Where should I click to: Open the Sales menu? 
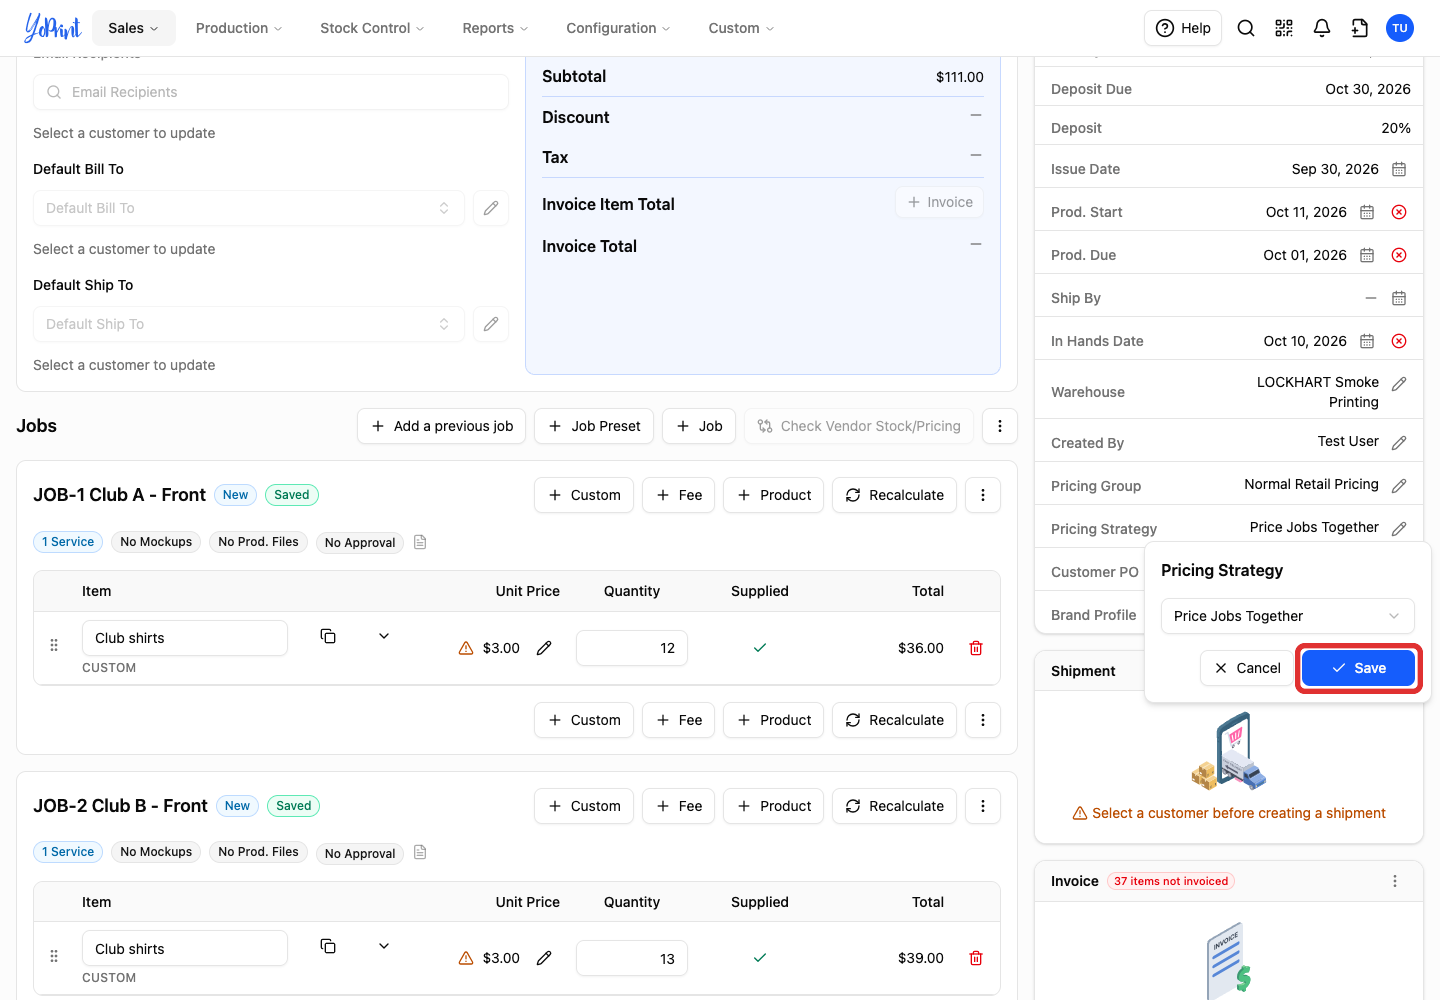click(x=134, y=28)
